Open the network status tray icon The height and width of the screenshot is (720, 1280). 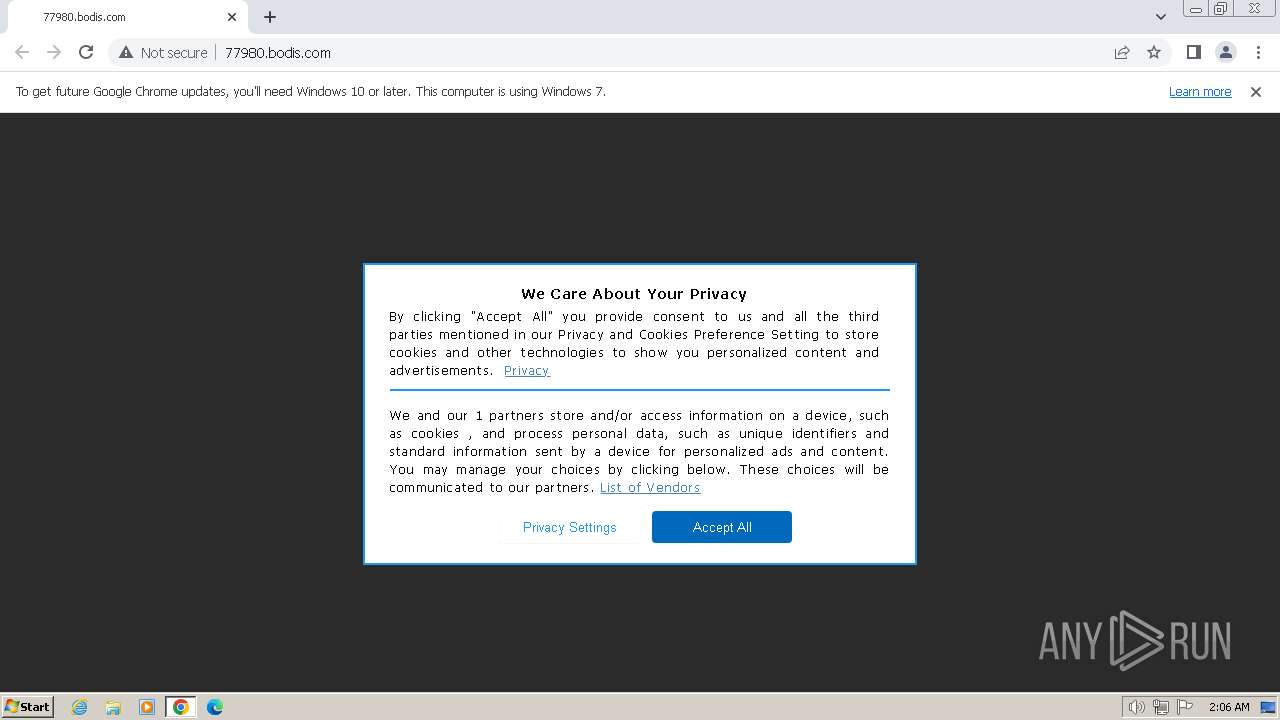tap(1161, 707)
